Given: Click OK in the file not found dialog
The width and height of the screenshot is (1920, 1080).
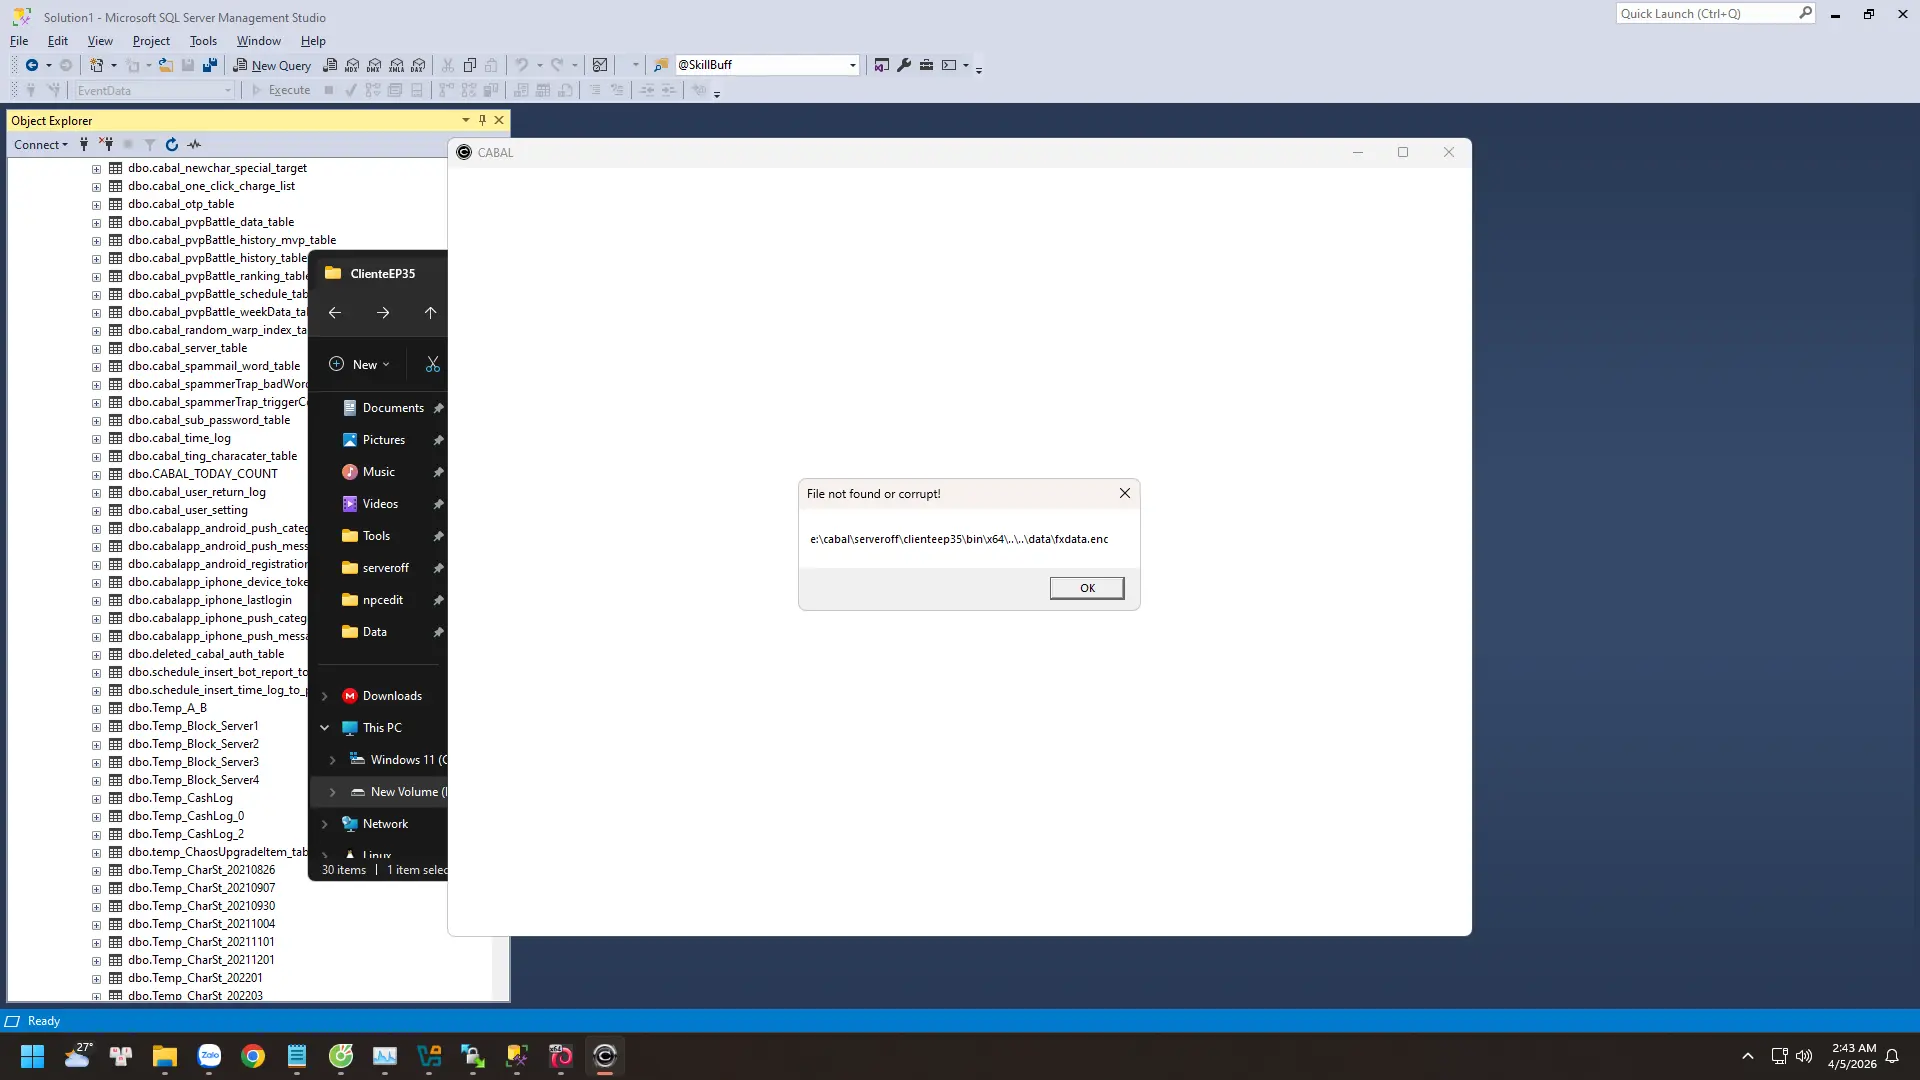Looking at the screenshot, I should point(1087,588).
